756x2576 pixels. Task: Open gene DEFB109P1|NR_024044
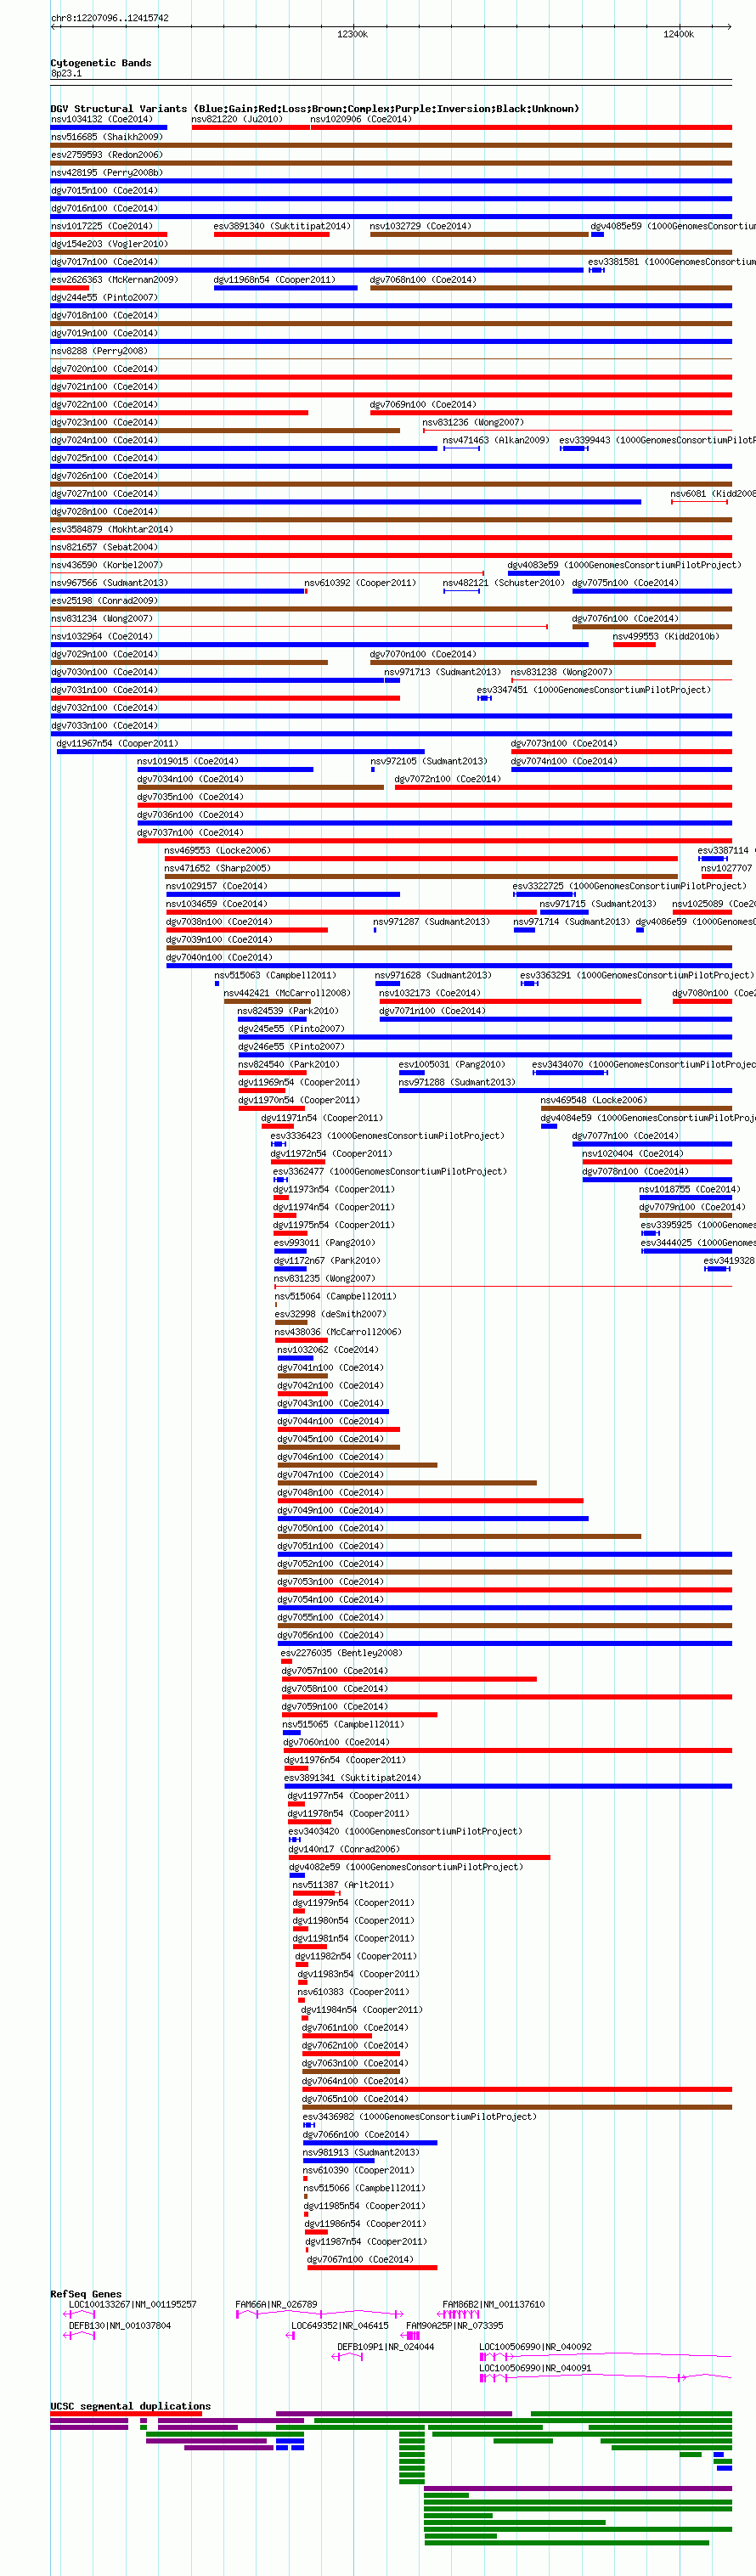386,2346
